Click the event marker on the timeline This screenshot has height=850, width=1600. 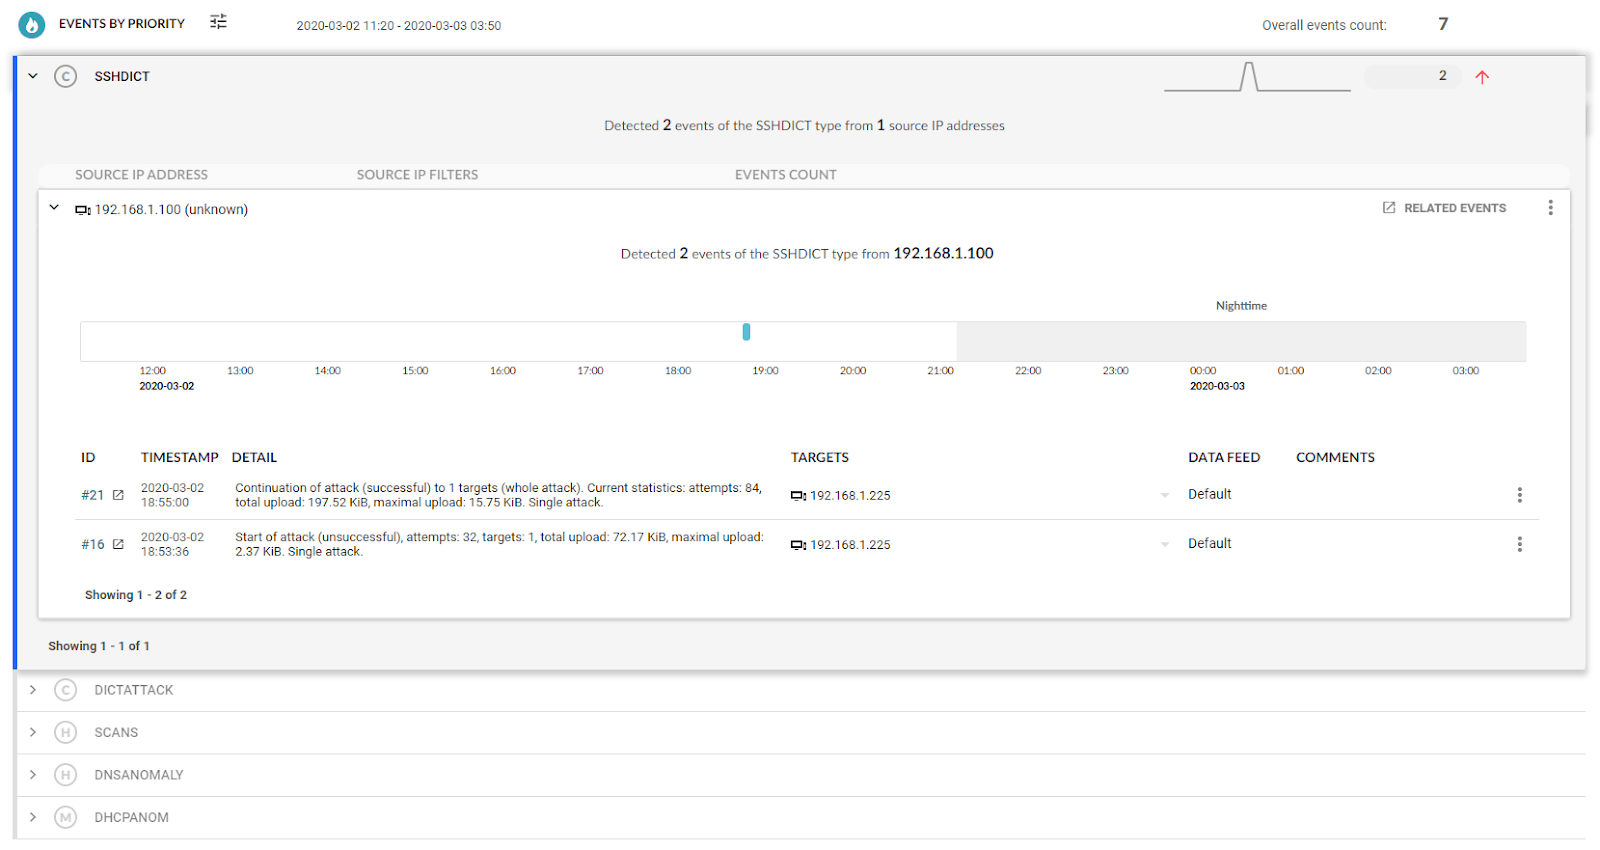pos(746,332)
